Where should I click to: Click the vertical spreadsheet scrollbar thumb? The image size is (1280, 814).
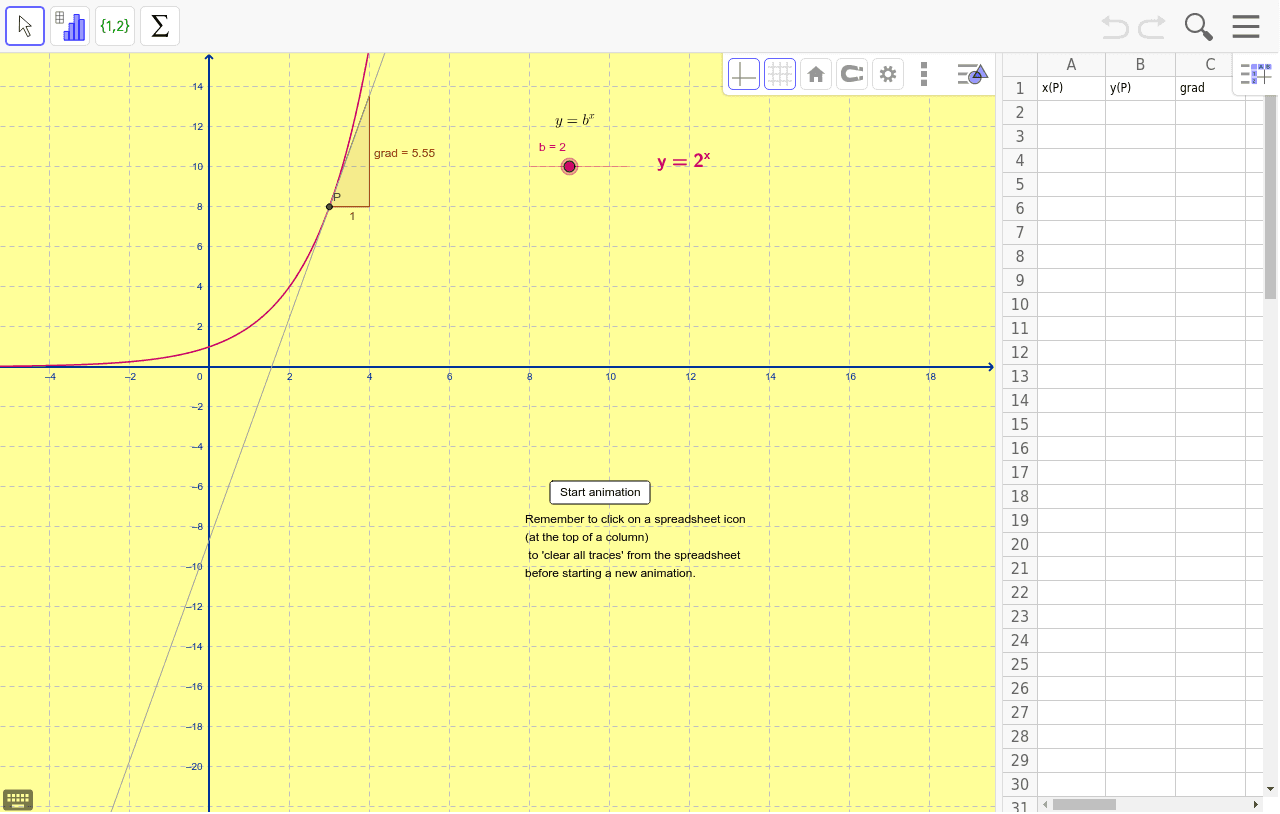click(x=1271, y=197)
